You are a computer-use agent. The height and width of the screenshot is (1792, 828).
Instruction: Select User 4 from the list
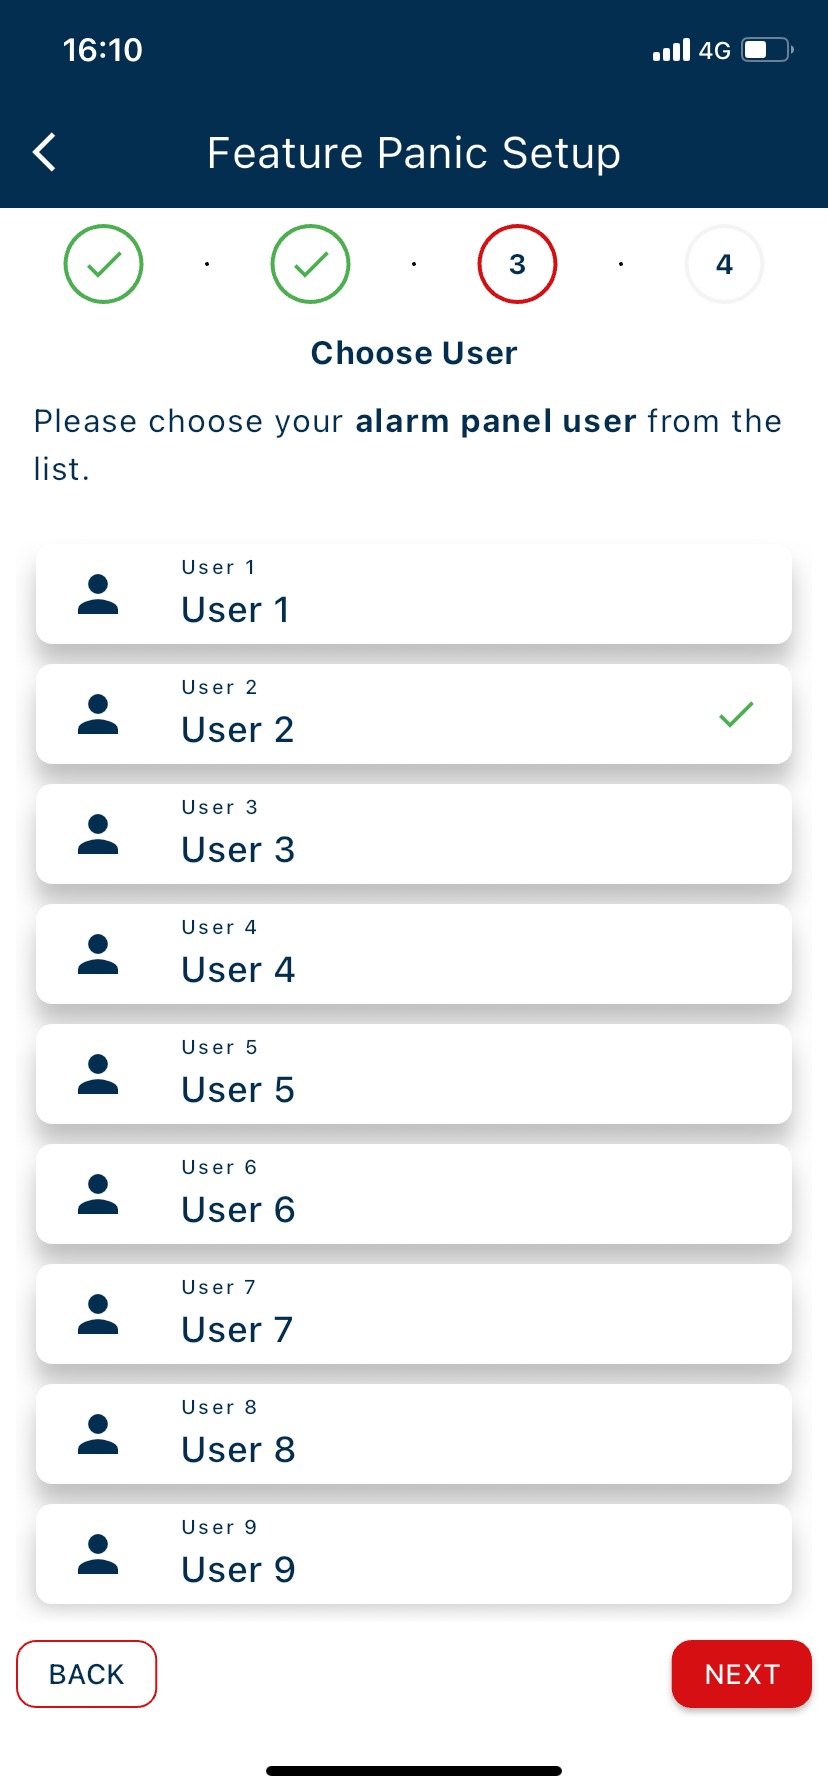pos(414,954)
